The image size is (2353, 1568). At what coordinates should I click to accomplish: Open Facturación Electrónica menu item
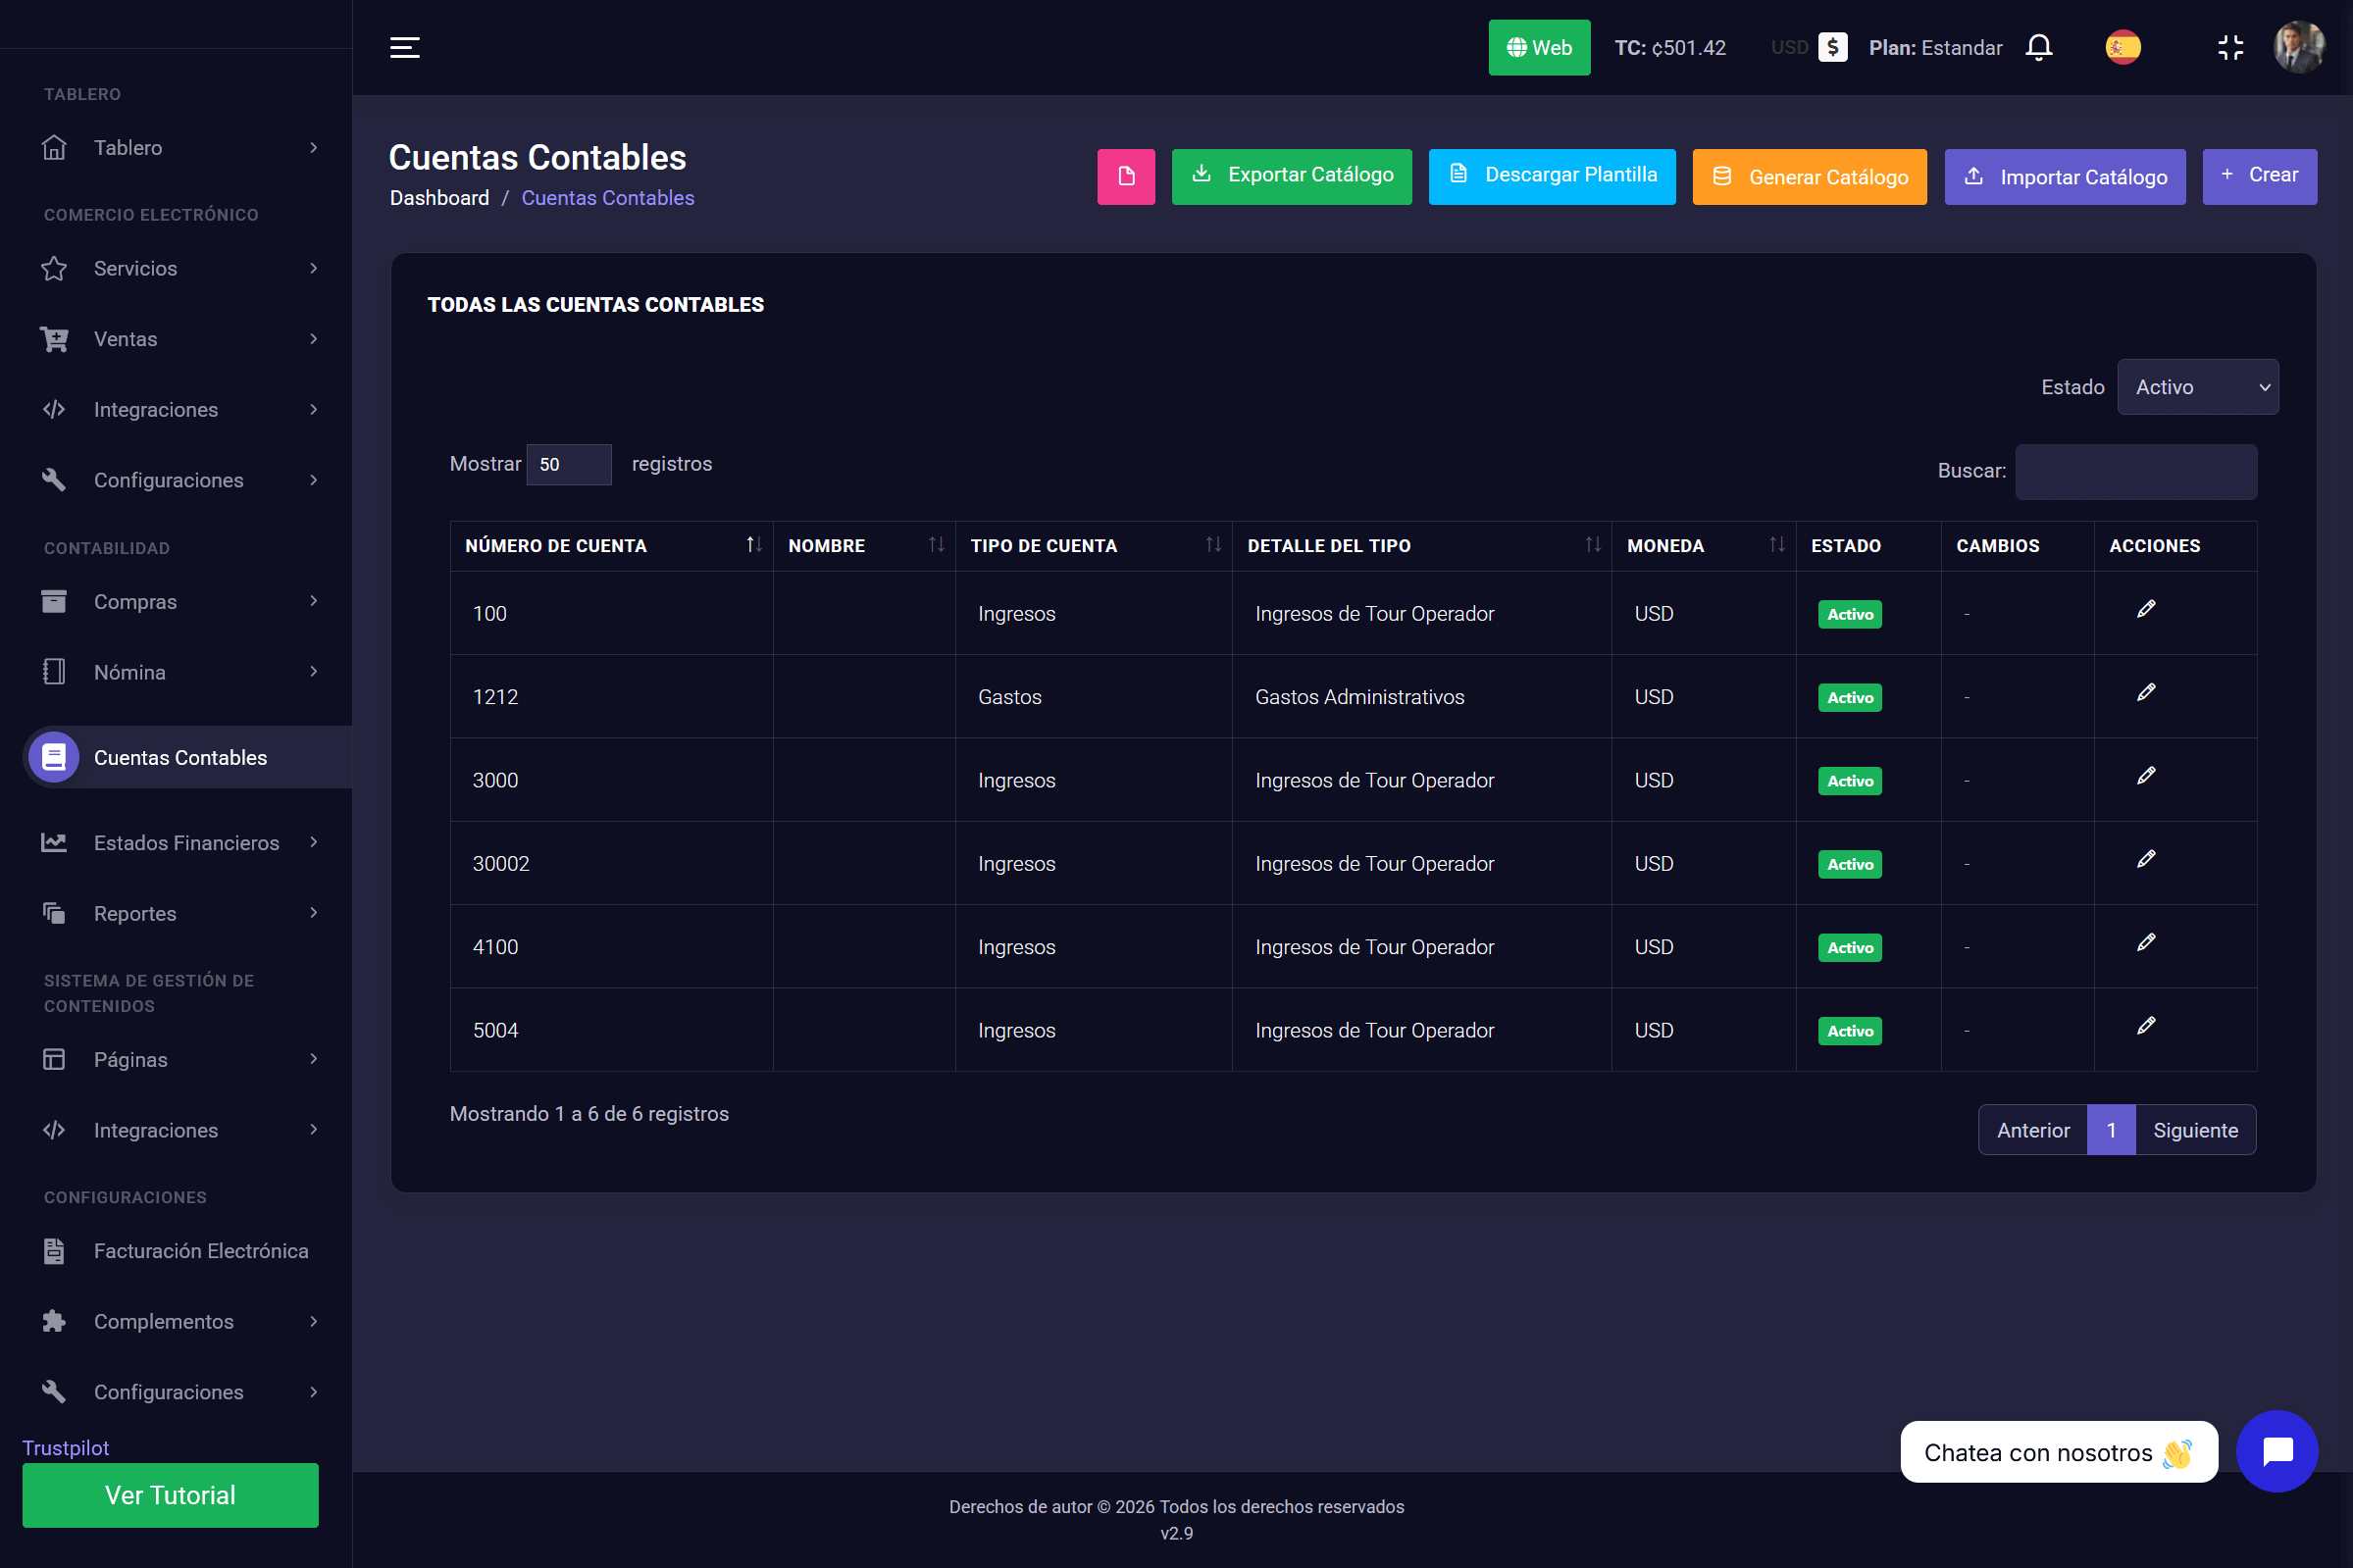click(200, 1251)
